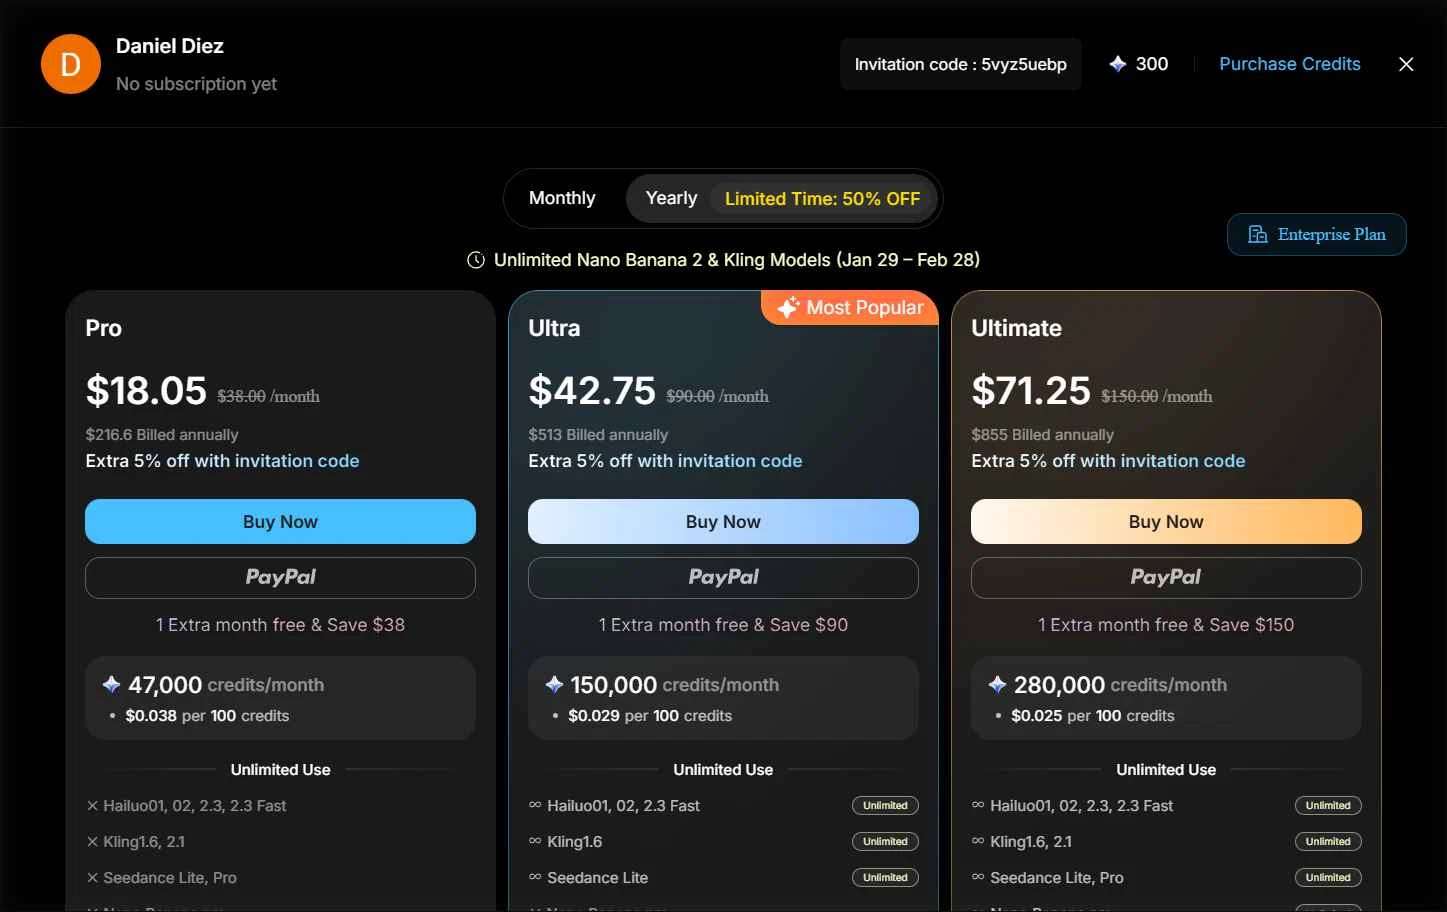The height and width of the screenshot is (912, 1447).
Task: Click the "$513 Billed annually" text
Action: 598,435
